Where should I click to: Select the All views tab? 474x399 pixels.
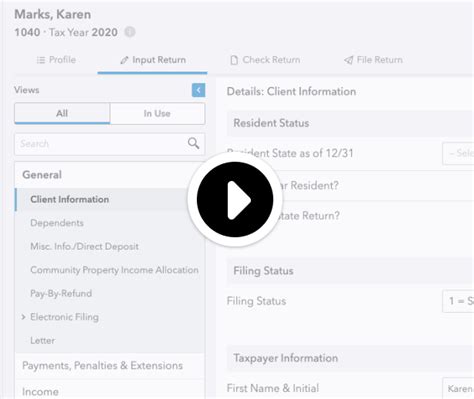click(62, 113)
